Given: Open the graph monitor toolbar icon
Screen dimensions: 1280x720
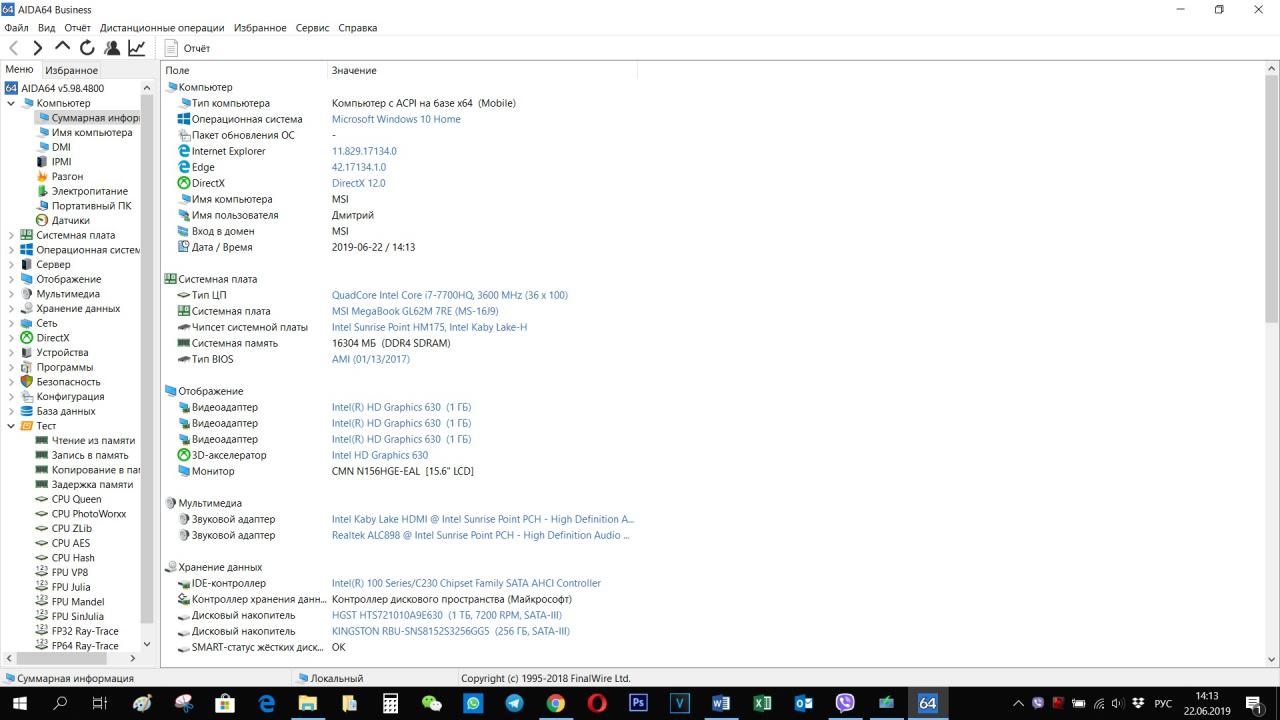Looking at the screenshot, I should [x=137, y=48].
